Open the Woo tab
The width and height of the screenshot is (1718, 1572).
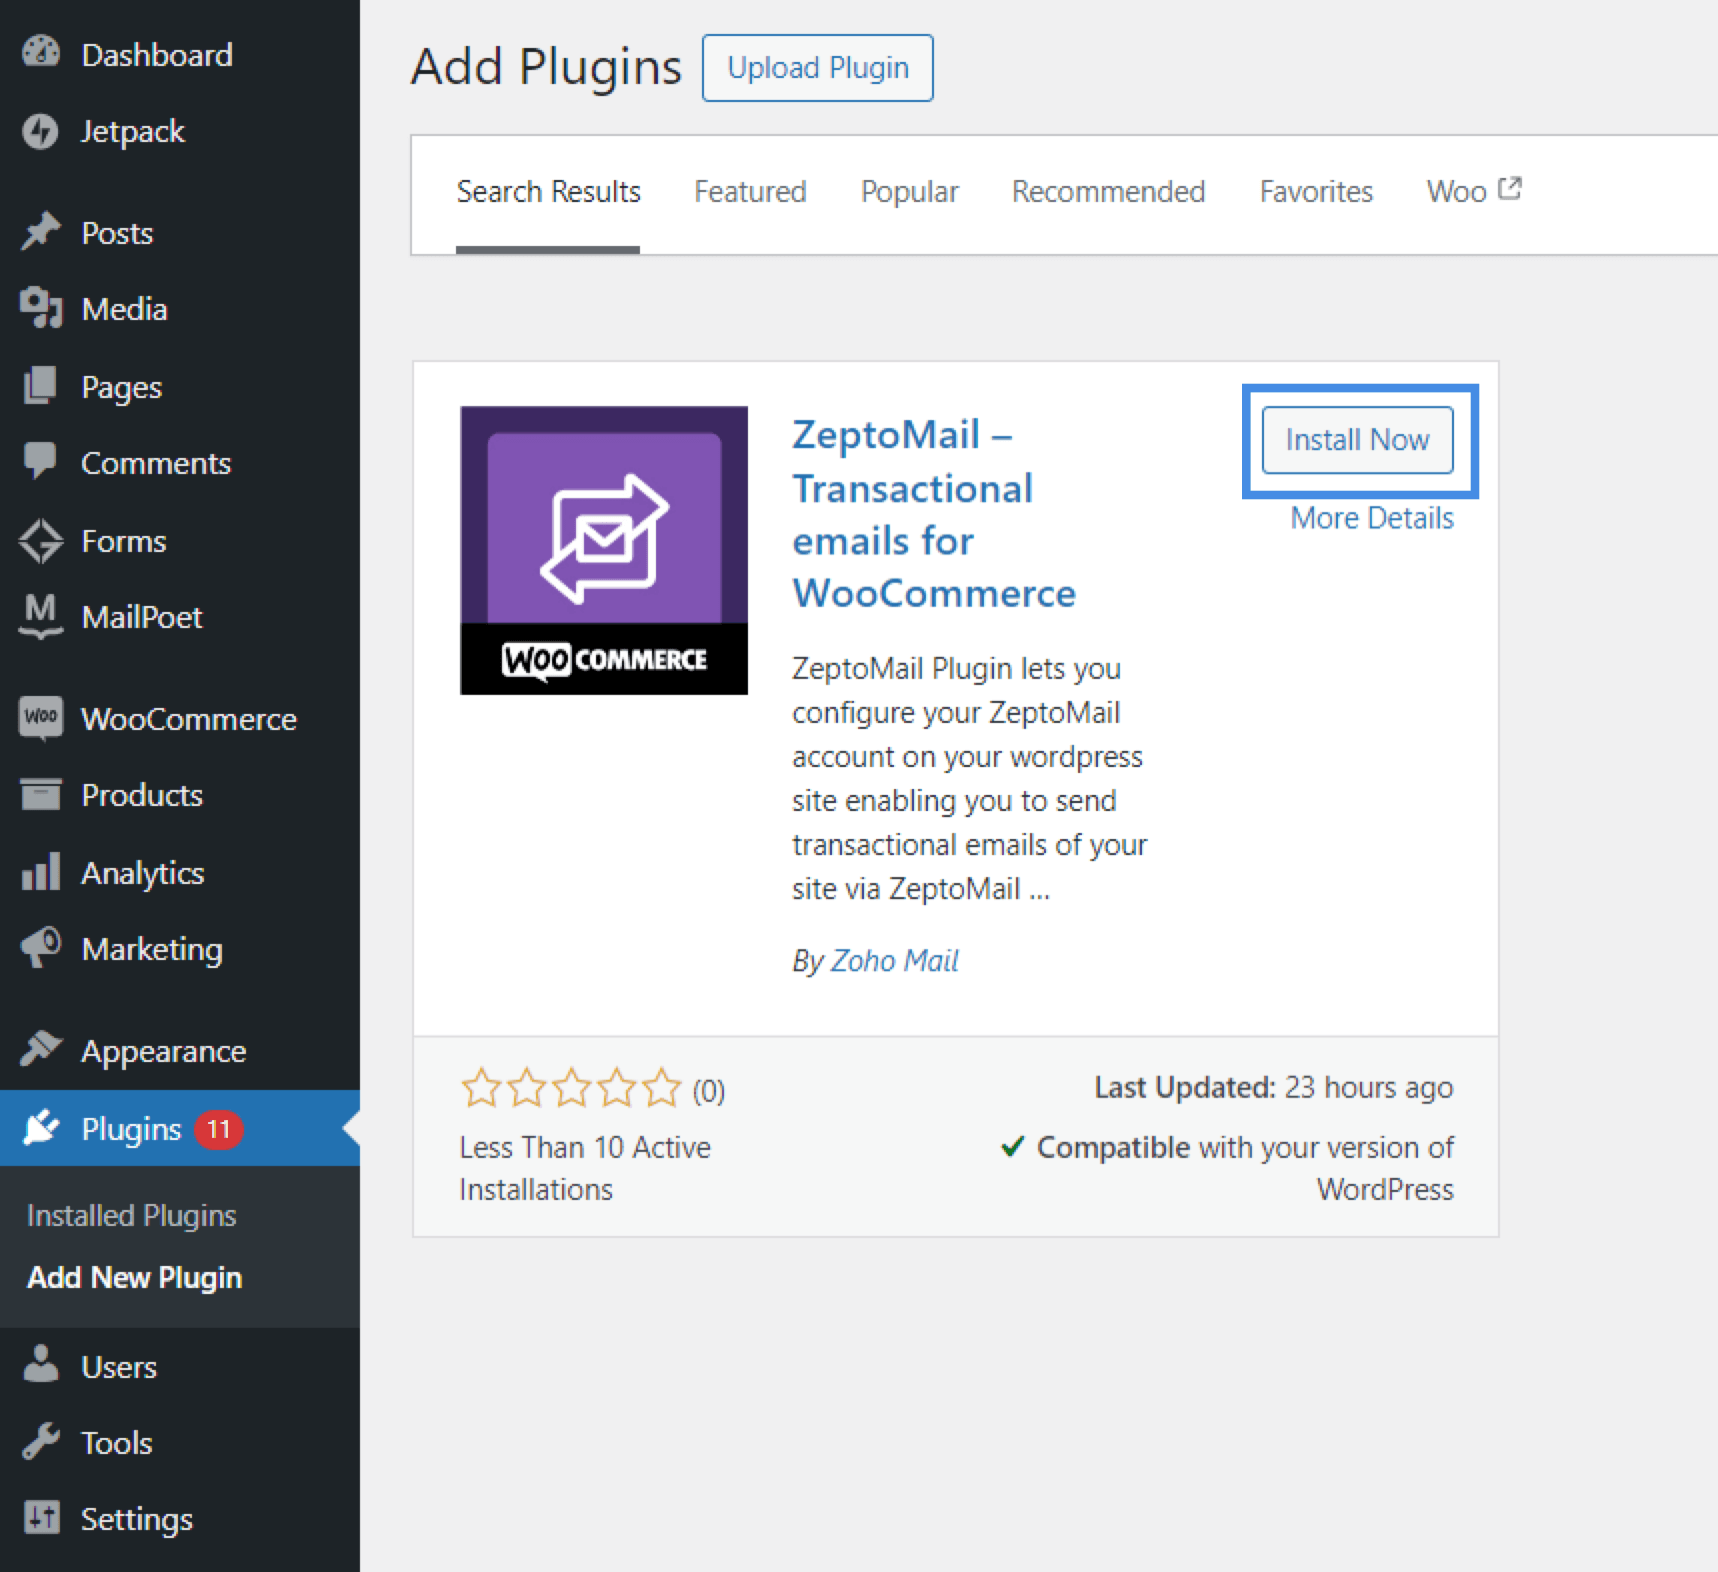tap(1473, 191)
